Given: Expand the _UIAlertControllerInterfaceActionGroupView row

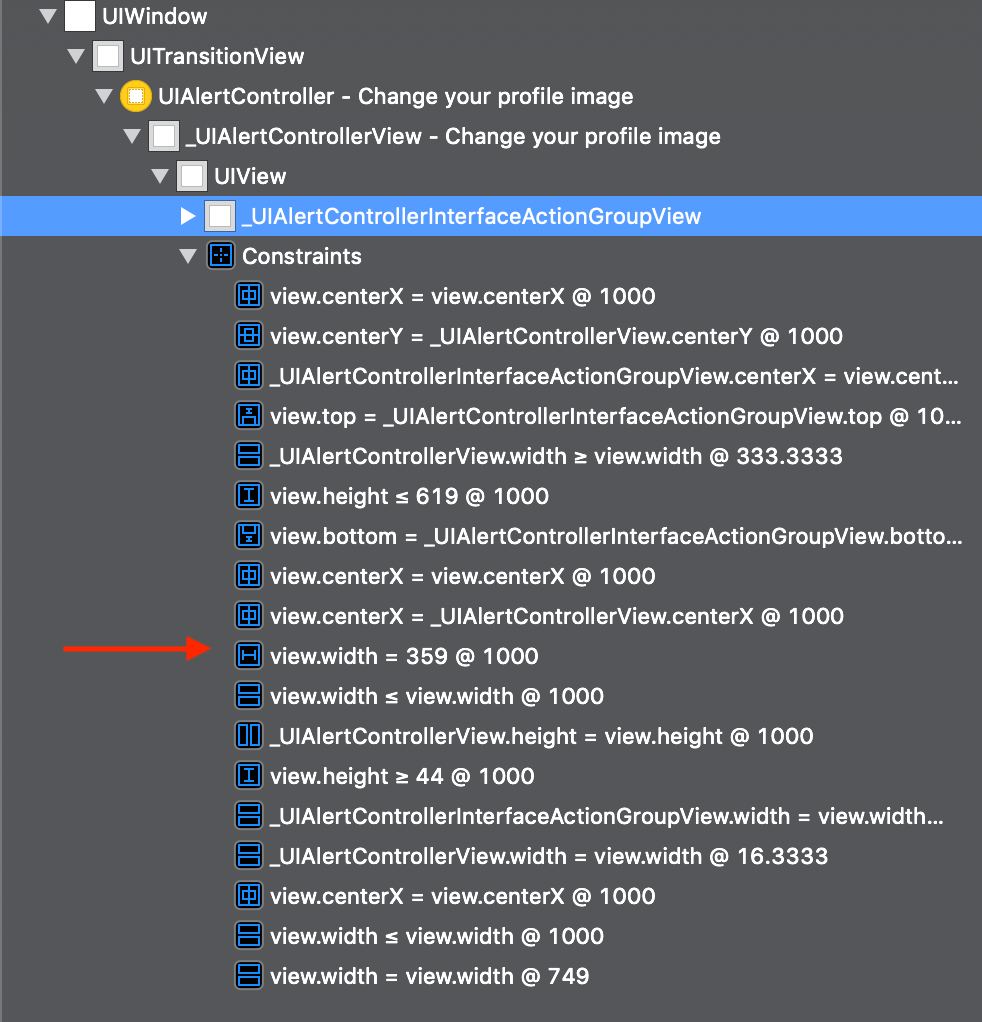Looking at the screenshot, I should 188,216.
